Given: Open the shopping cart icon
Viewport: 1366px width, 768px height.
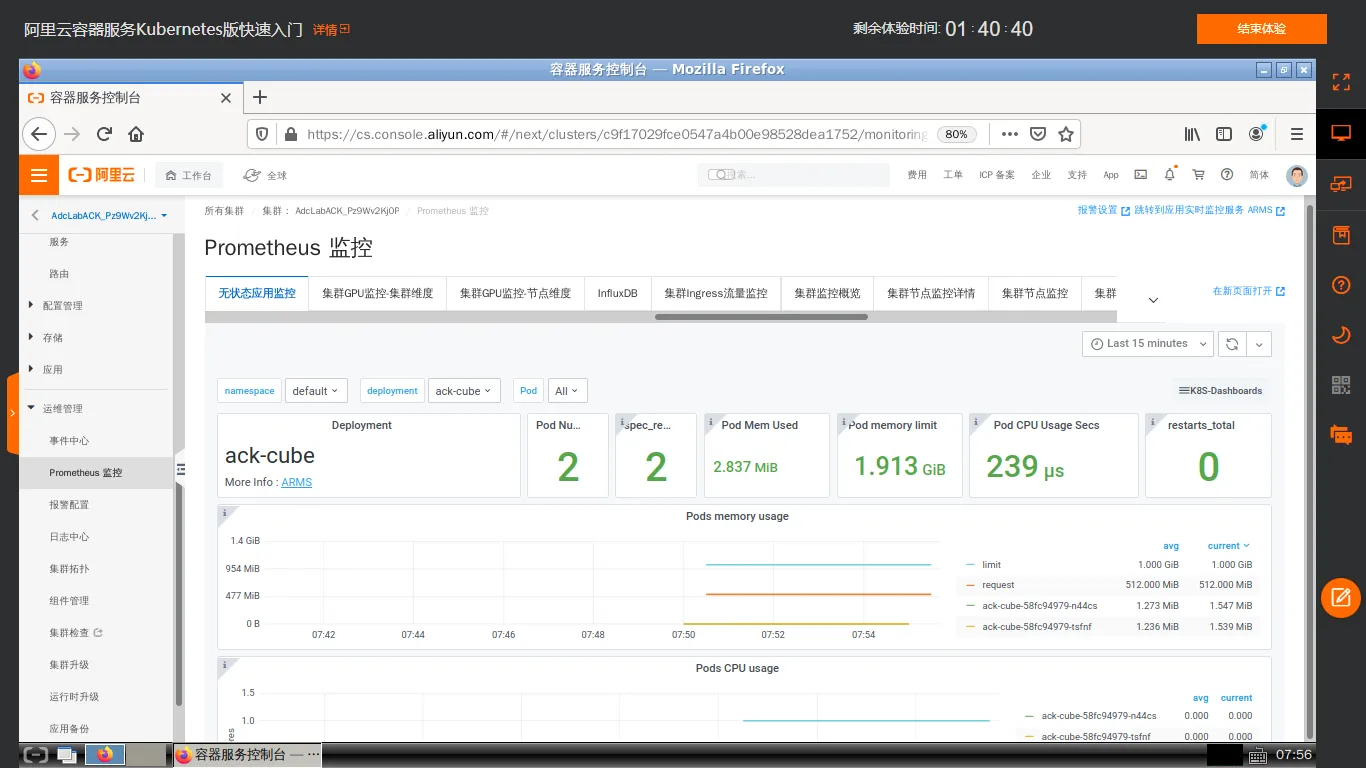Looking at the screenshot, I should (1199, 175).
